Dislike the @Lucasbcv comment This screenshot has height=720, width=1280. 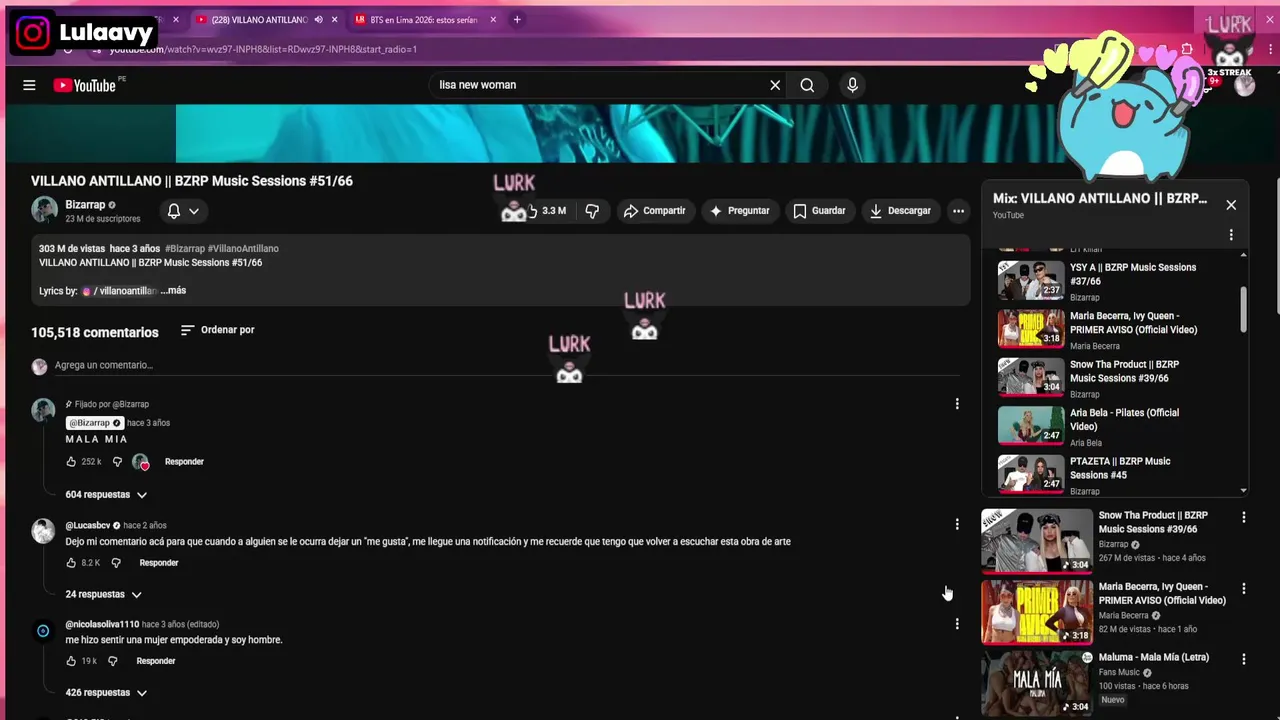coord(116,563)
